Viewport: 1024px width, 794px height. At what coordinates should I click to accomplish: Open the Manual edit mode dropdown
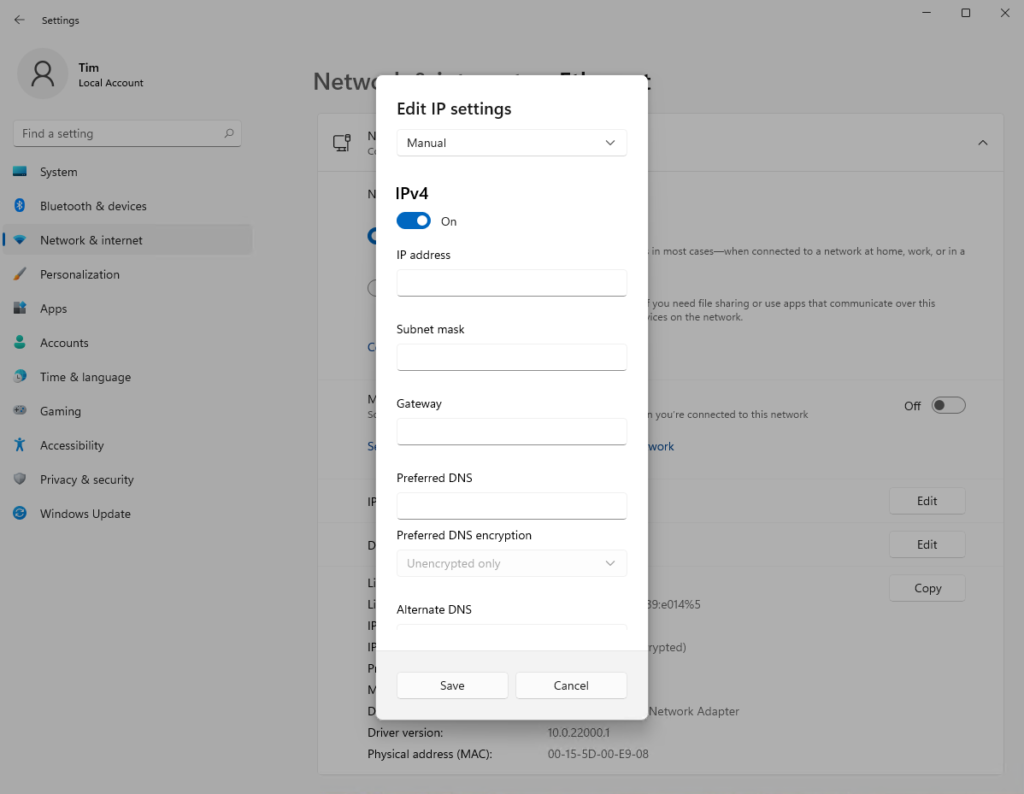[511, 143]
